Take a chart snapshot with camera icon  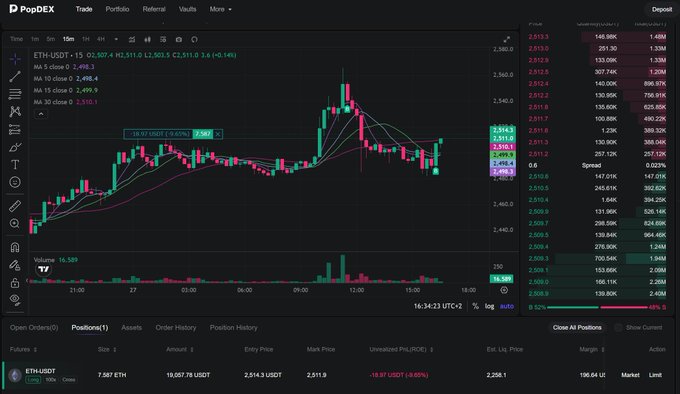click(x=179, y=39)
